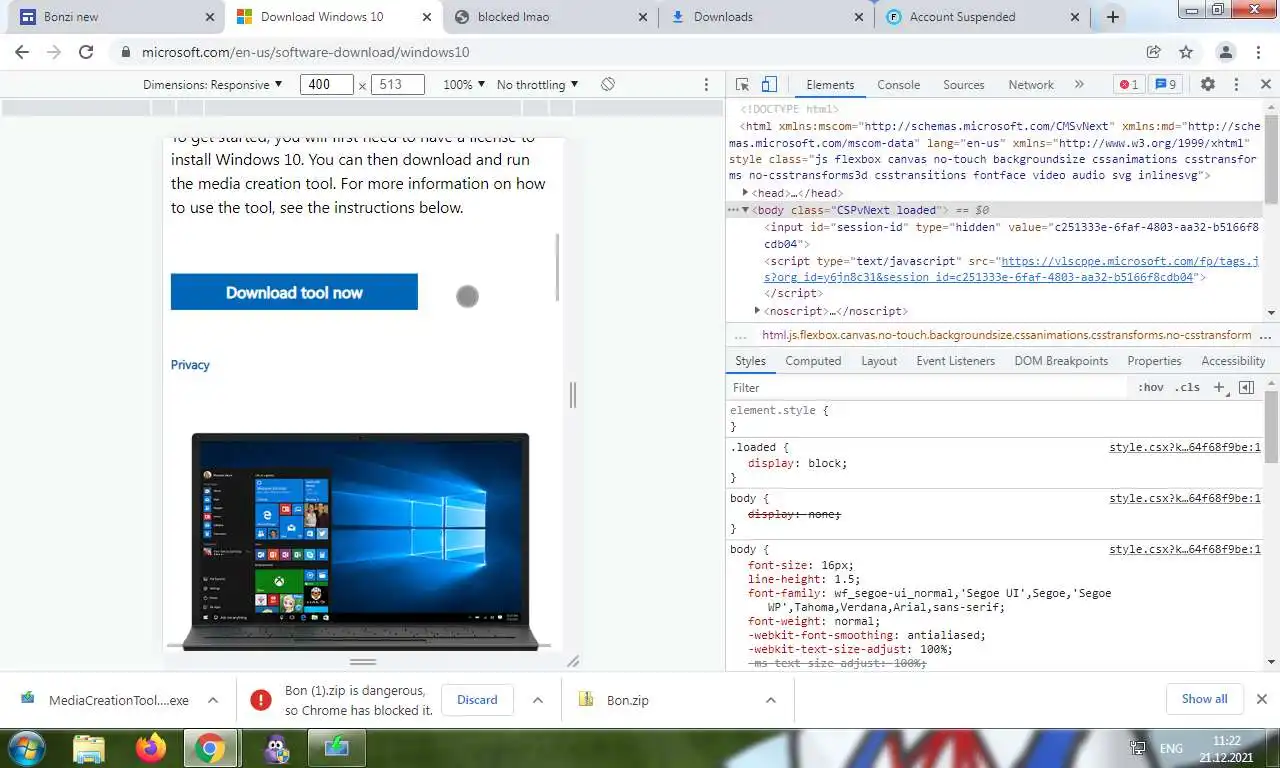Edit the viewport width field 400
This screenshot has height=768, width=1280.
pos(326,85)
